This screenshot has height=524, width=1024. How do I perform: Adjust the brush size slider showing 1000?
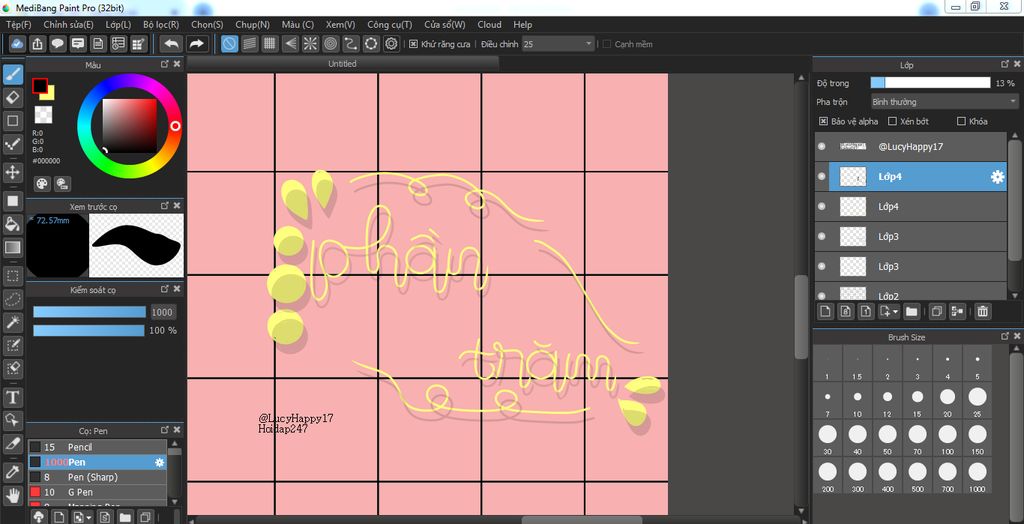pyautogui.click(x=89, y=312)
